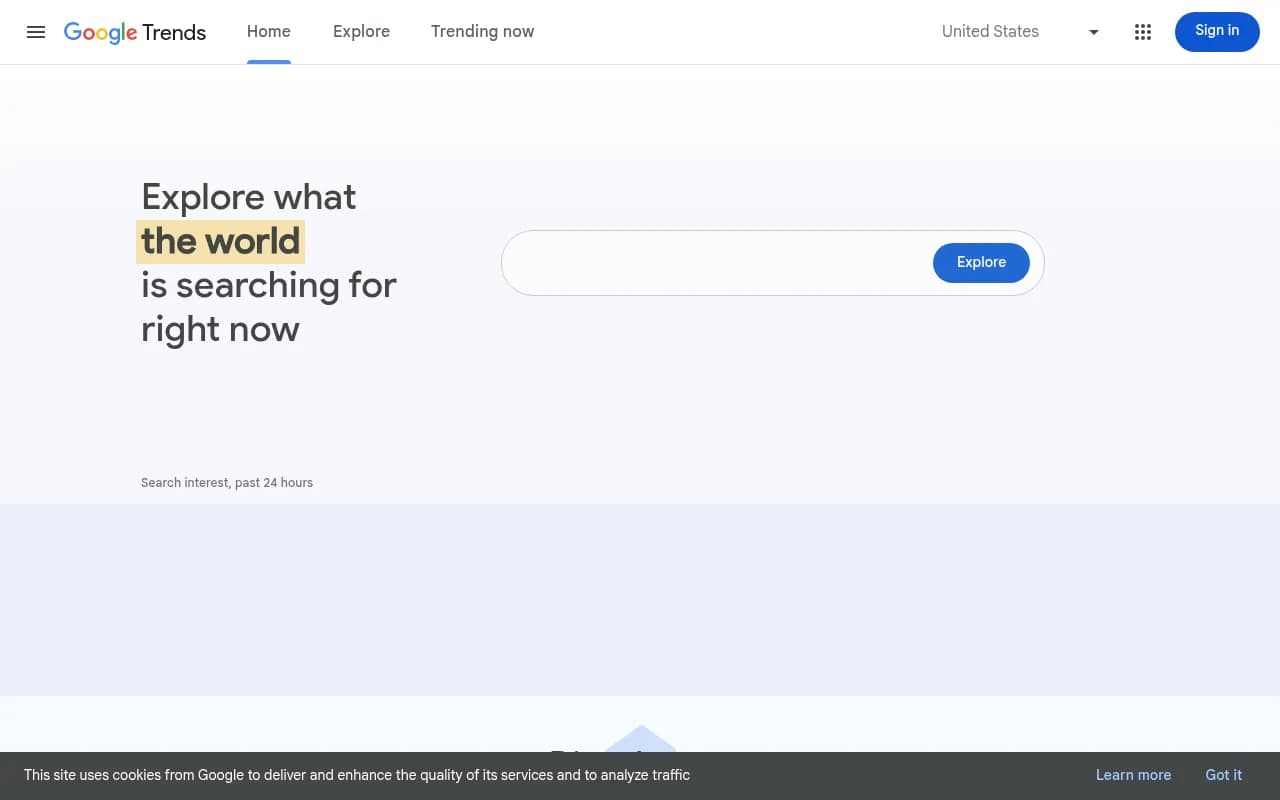Open the Trending now page
The image size is (1280, 800).
pyautogui.click(x=482, y=31)
